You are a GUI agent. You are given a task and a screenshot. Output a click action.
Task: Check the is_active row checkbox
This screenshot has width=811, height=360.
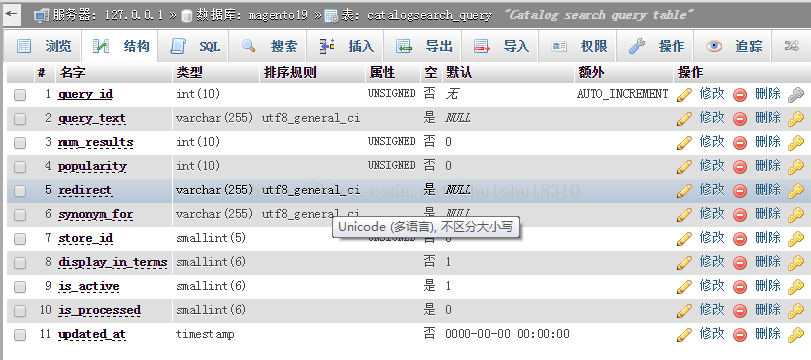20,287
